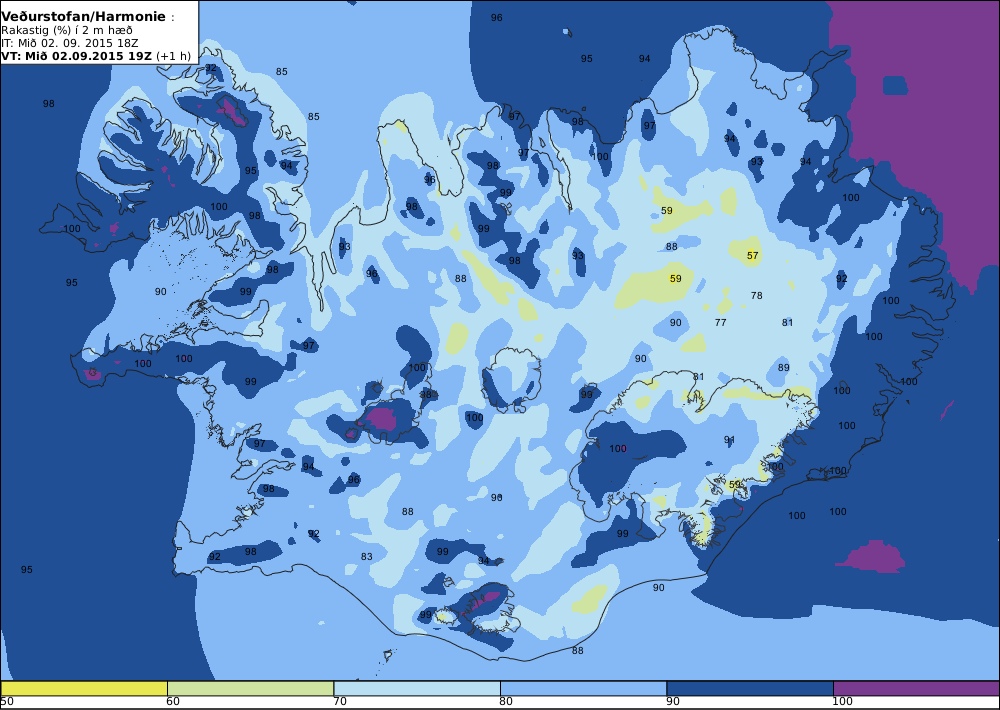Screen dimensions: 1000x710
Task: Click the legend scale label "80"
Action: 506,702
